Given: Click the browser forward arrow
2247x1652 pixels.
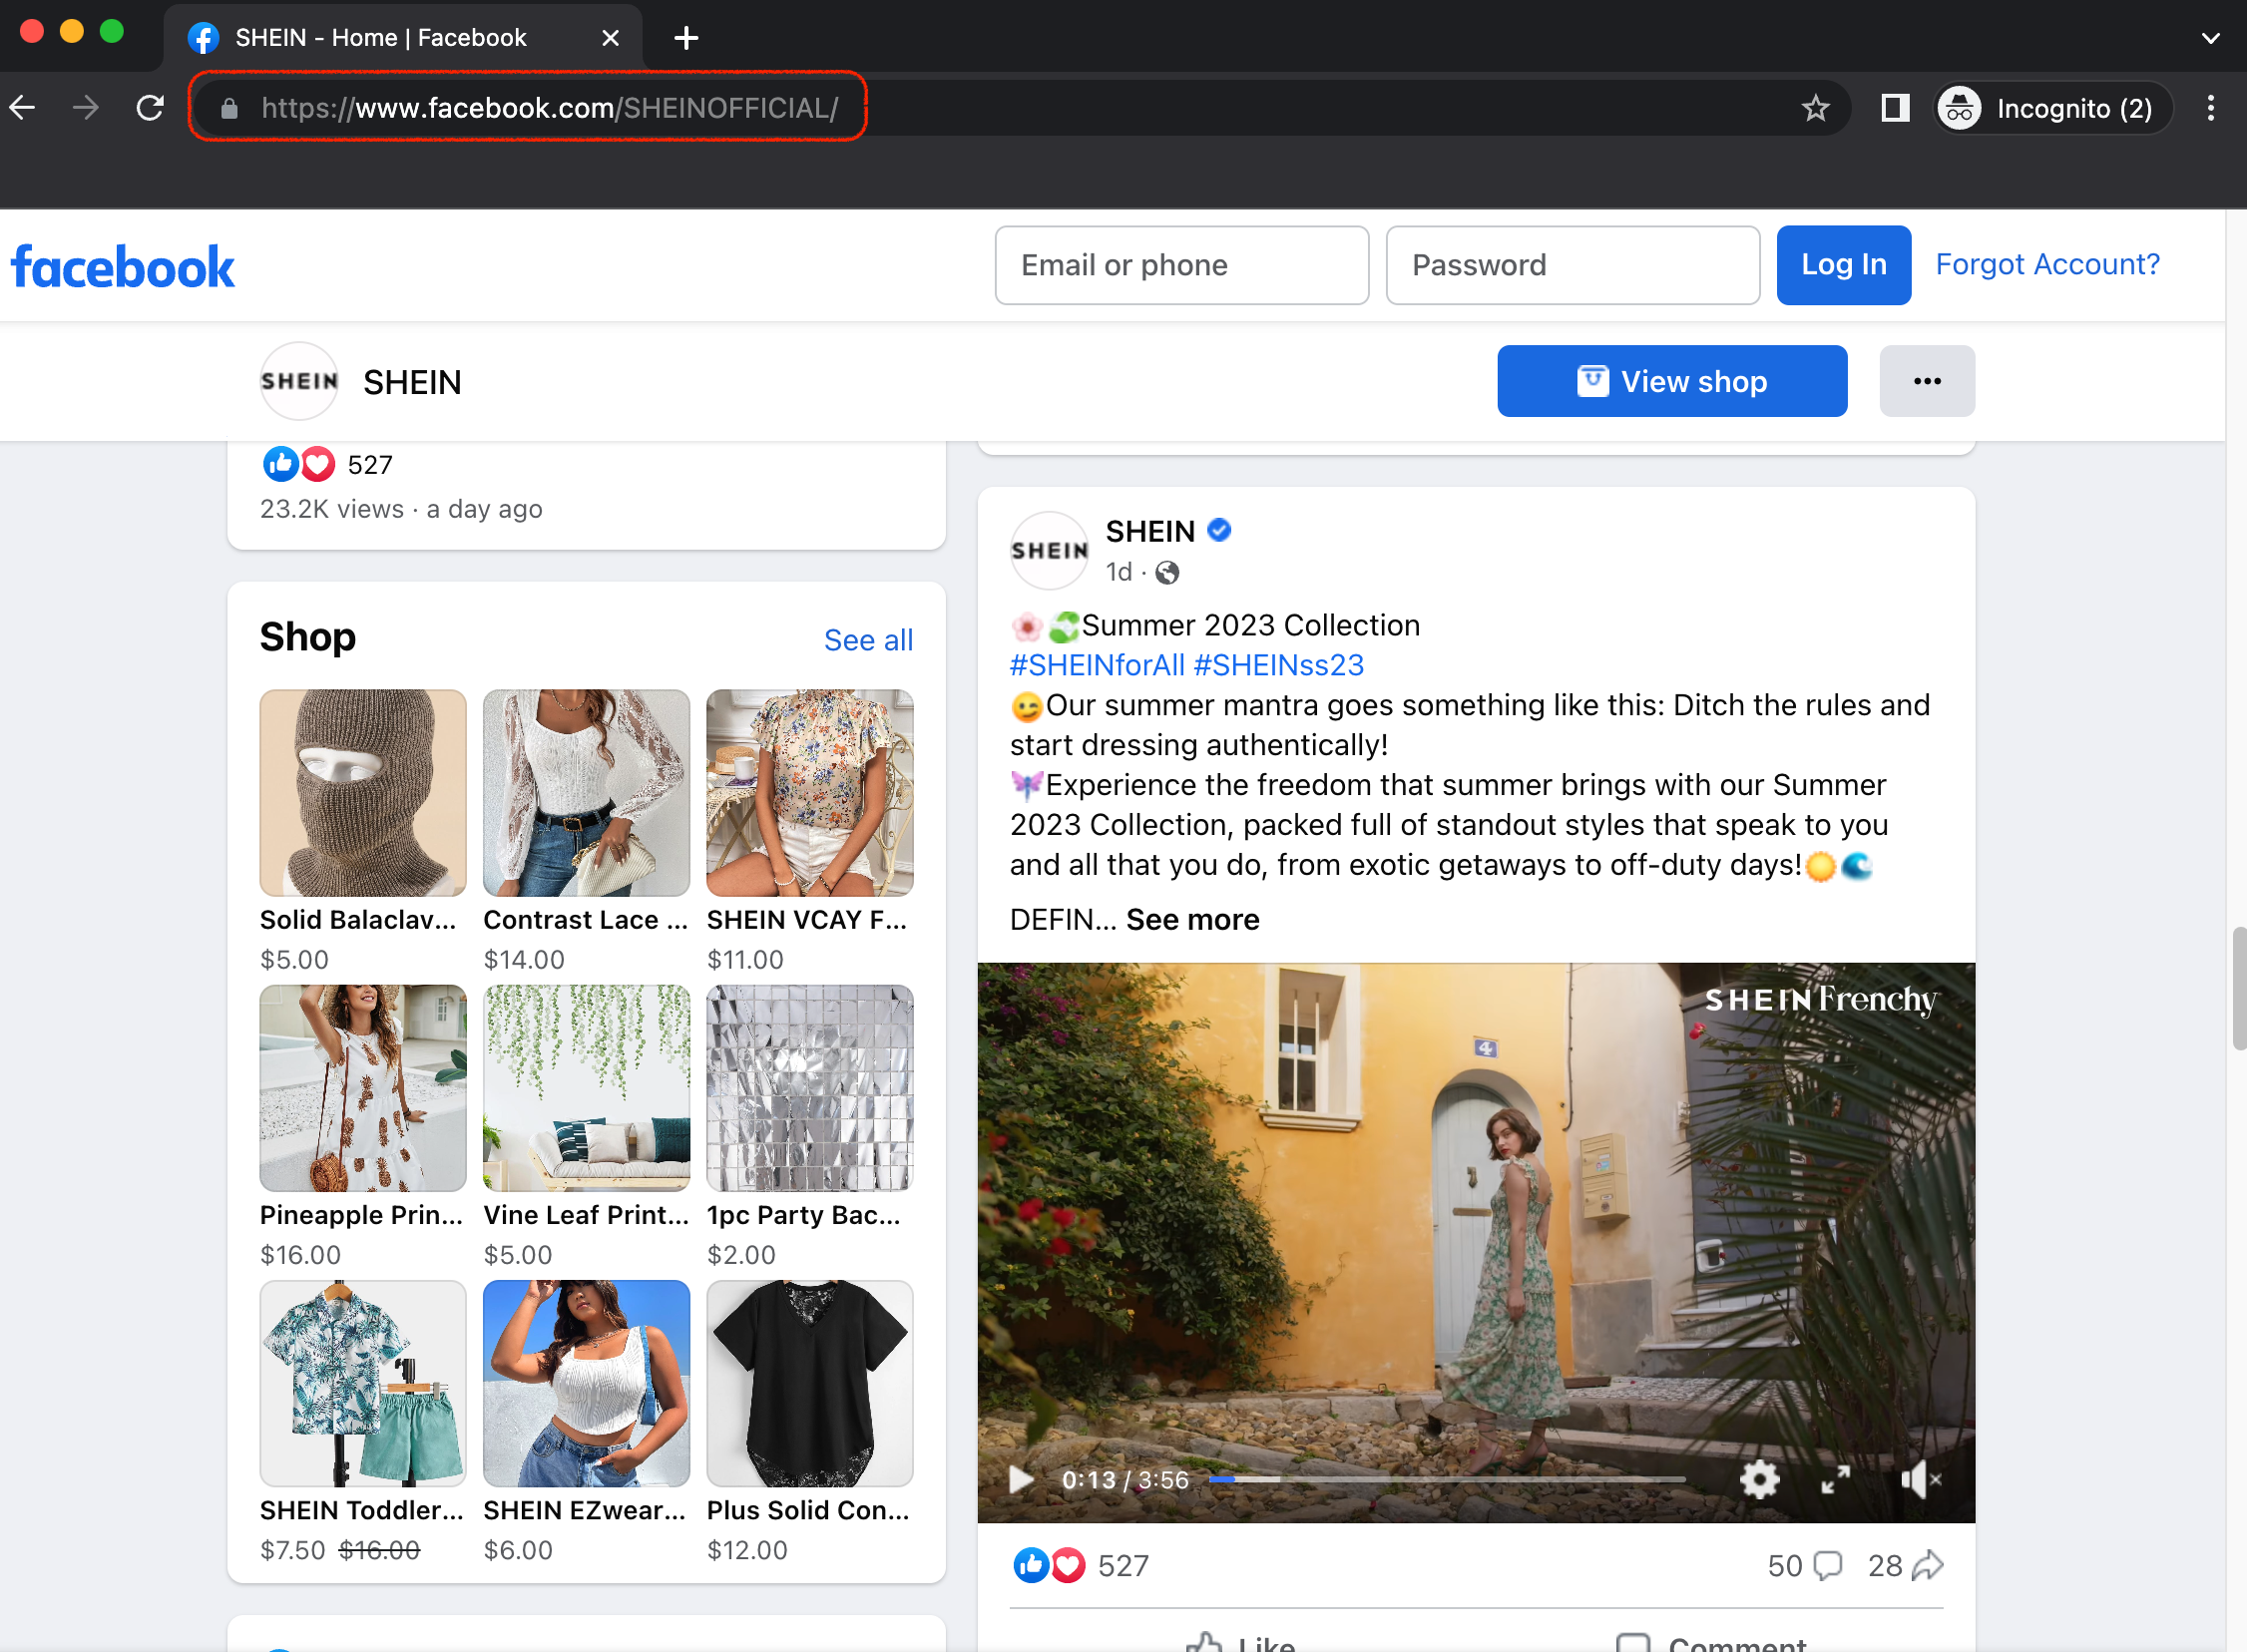Looking at the screenshot, I should (86, 107).
